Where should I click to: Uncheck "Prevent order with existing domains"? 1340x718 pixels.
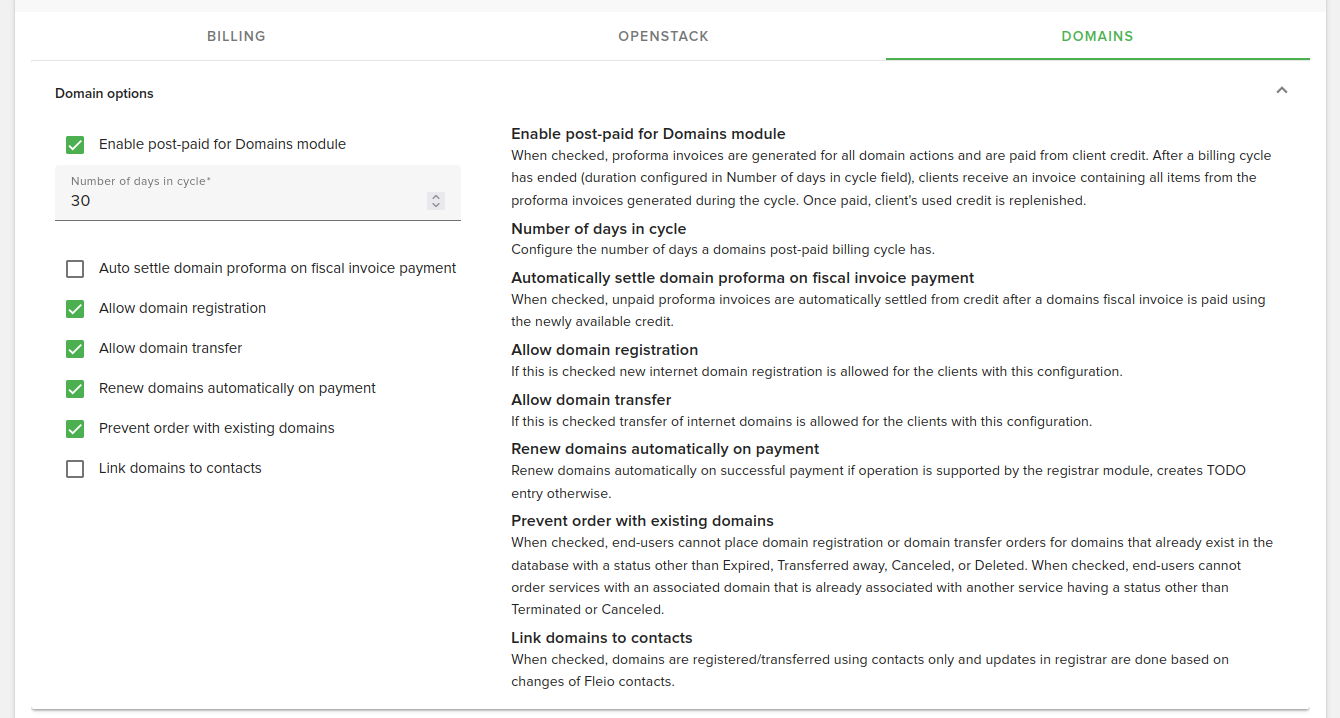(x=75, y=428)
